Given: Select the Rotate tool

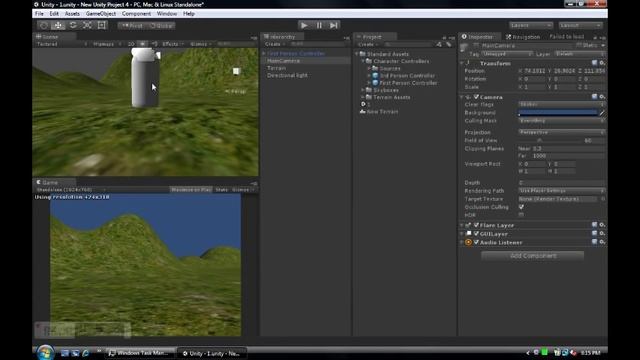Looking at the screenshot, I should click(73, 25).
